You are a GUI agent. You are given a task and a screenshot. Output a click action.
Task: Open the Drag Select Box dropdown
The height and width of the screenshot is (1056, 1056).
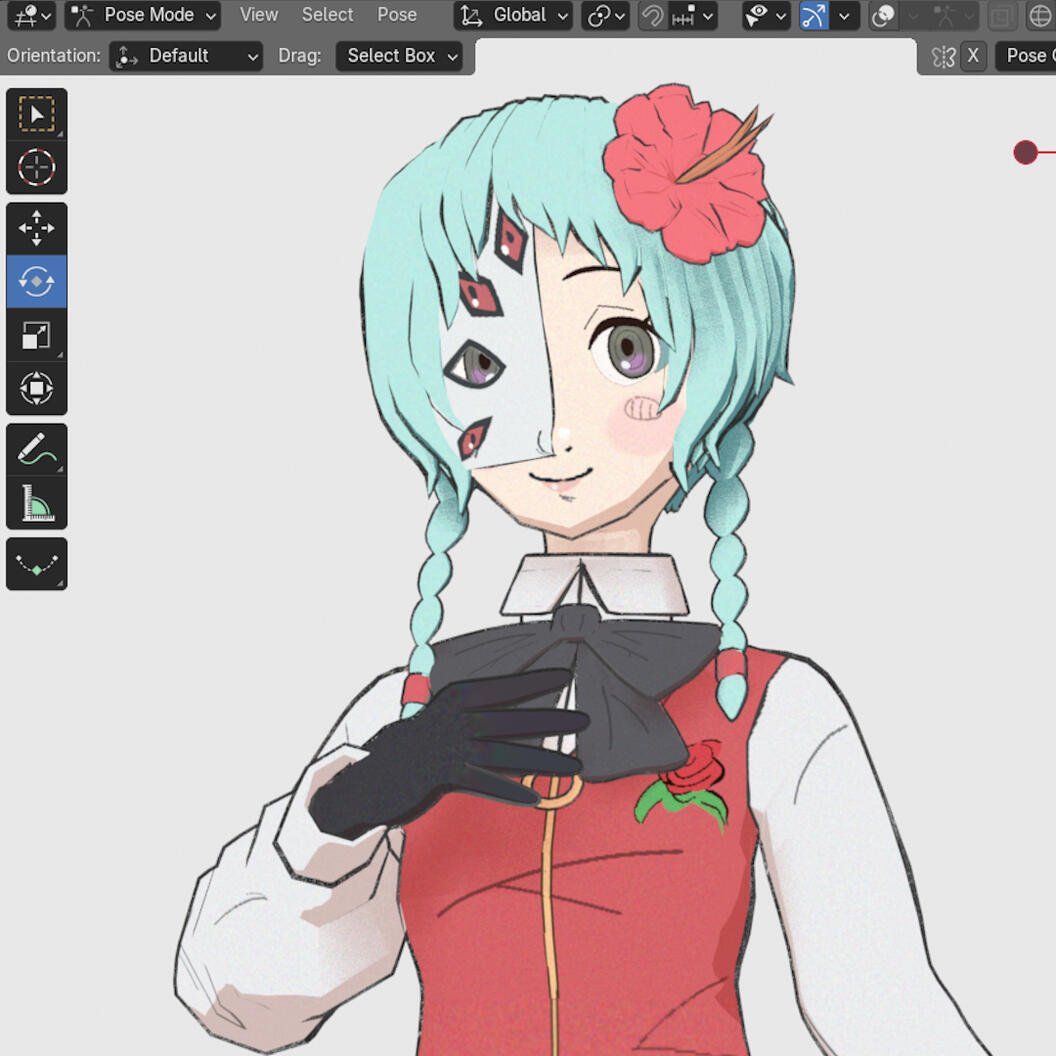[x=398, y=56]
